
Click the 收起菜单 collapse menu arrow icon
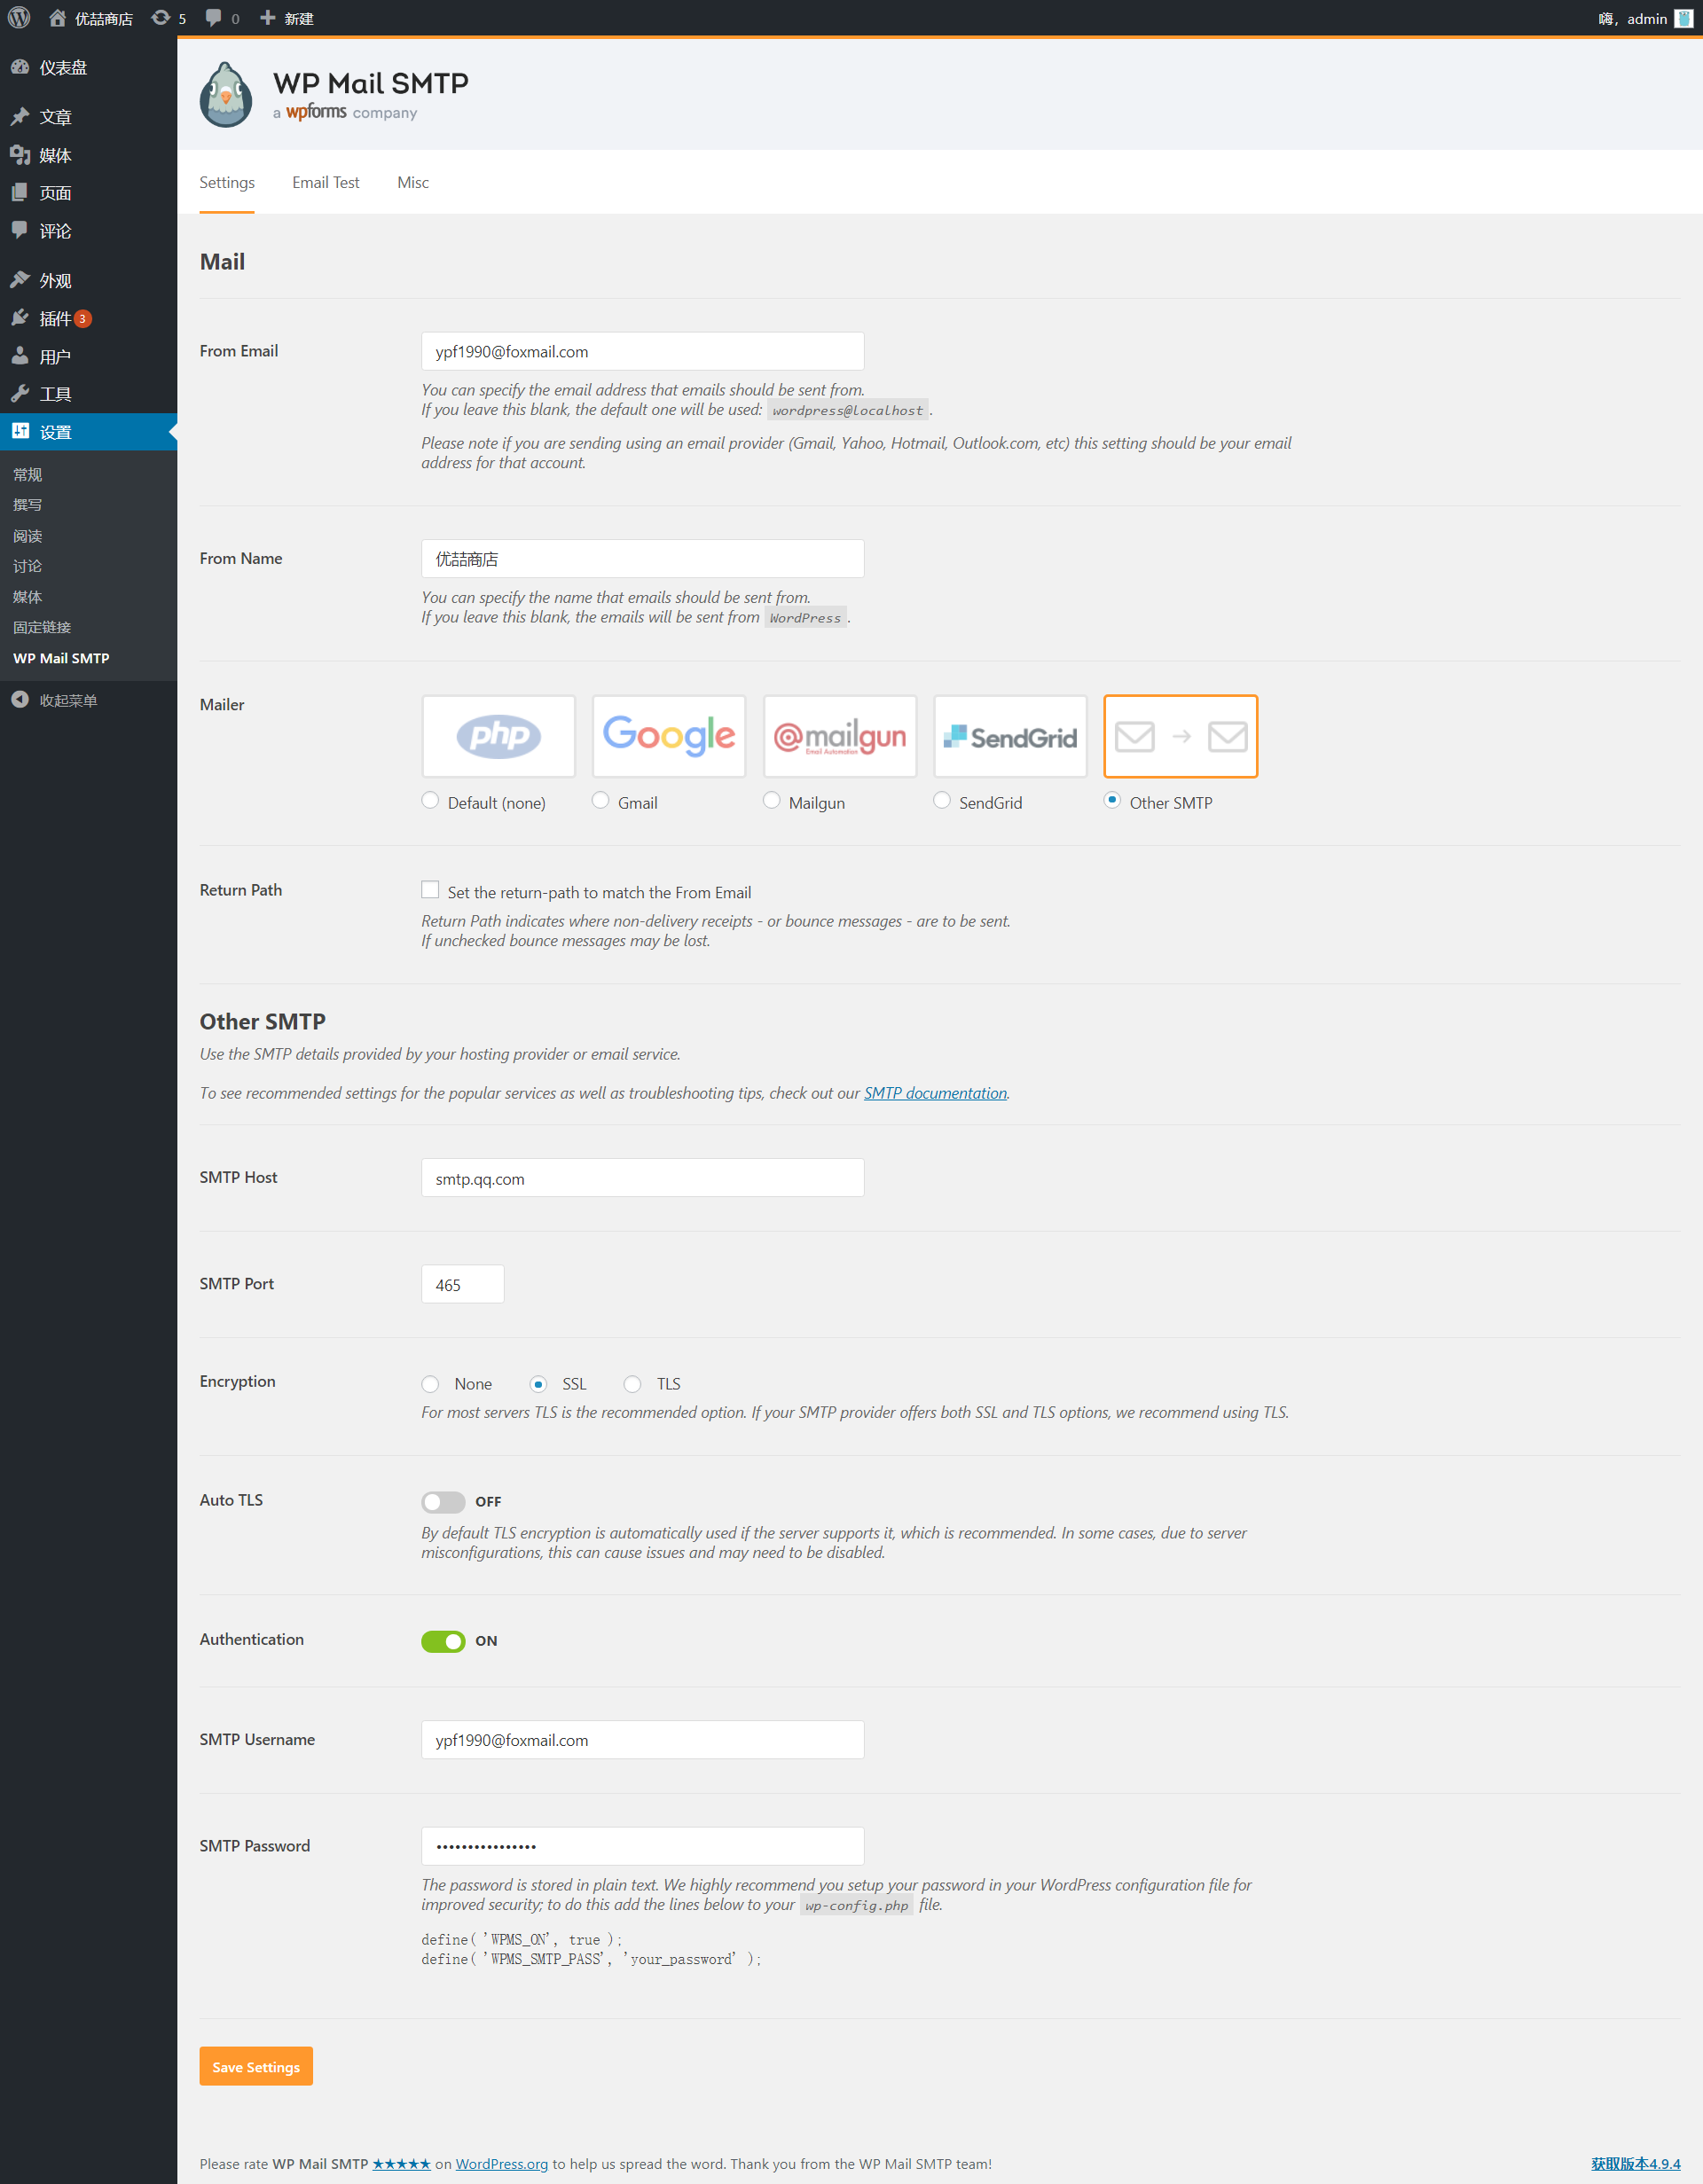[20, 700]
